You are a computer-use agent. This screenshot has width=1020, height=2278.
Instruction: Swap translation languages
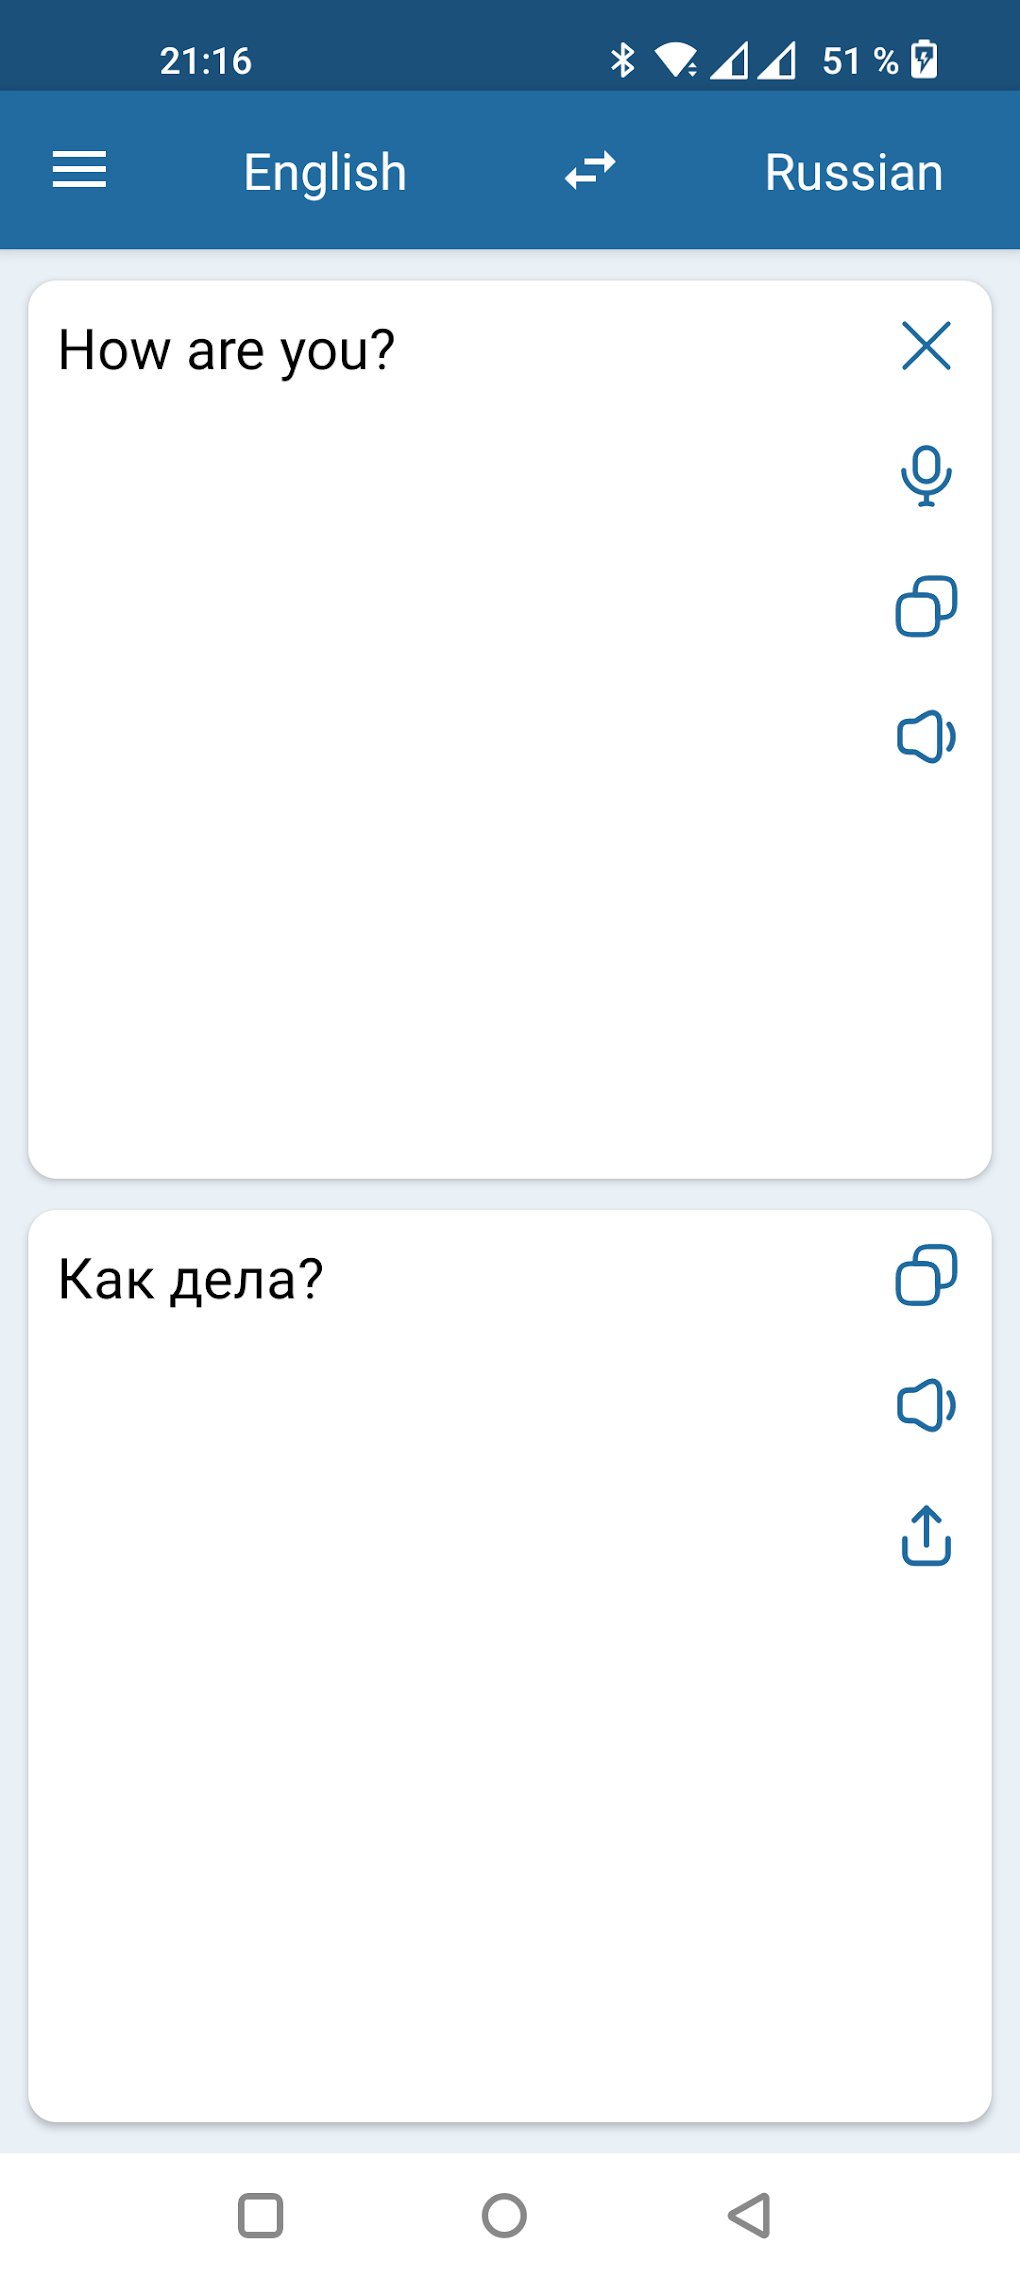pos(589,170)
